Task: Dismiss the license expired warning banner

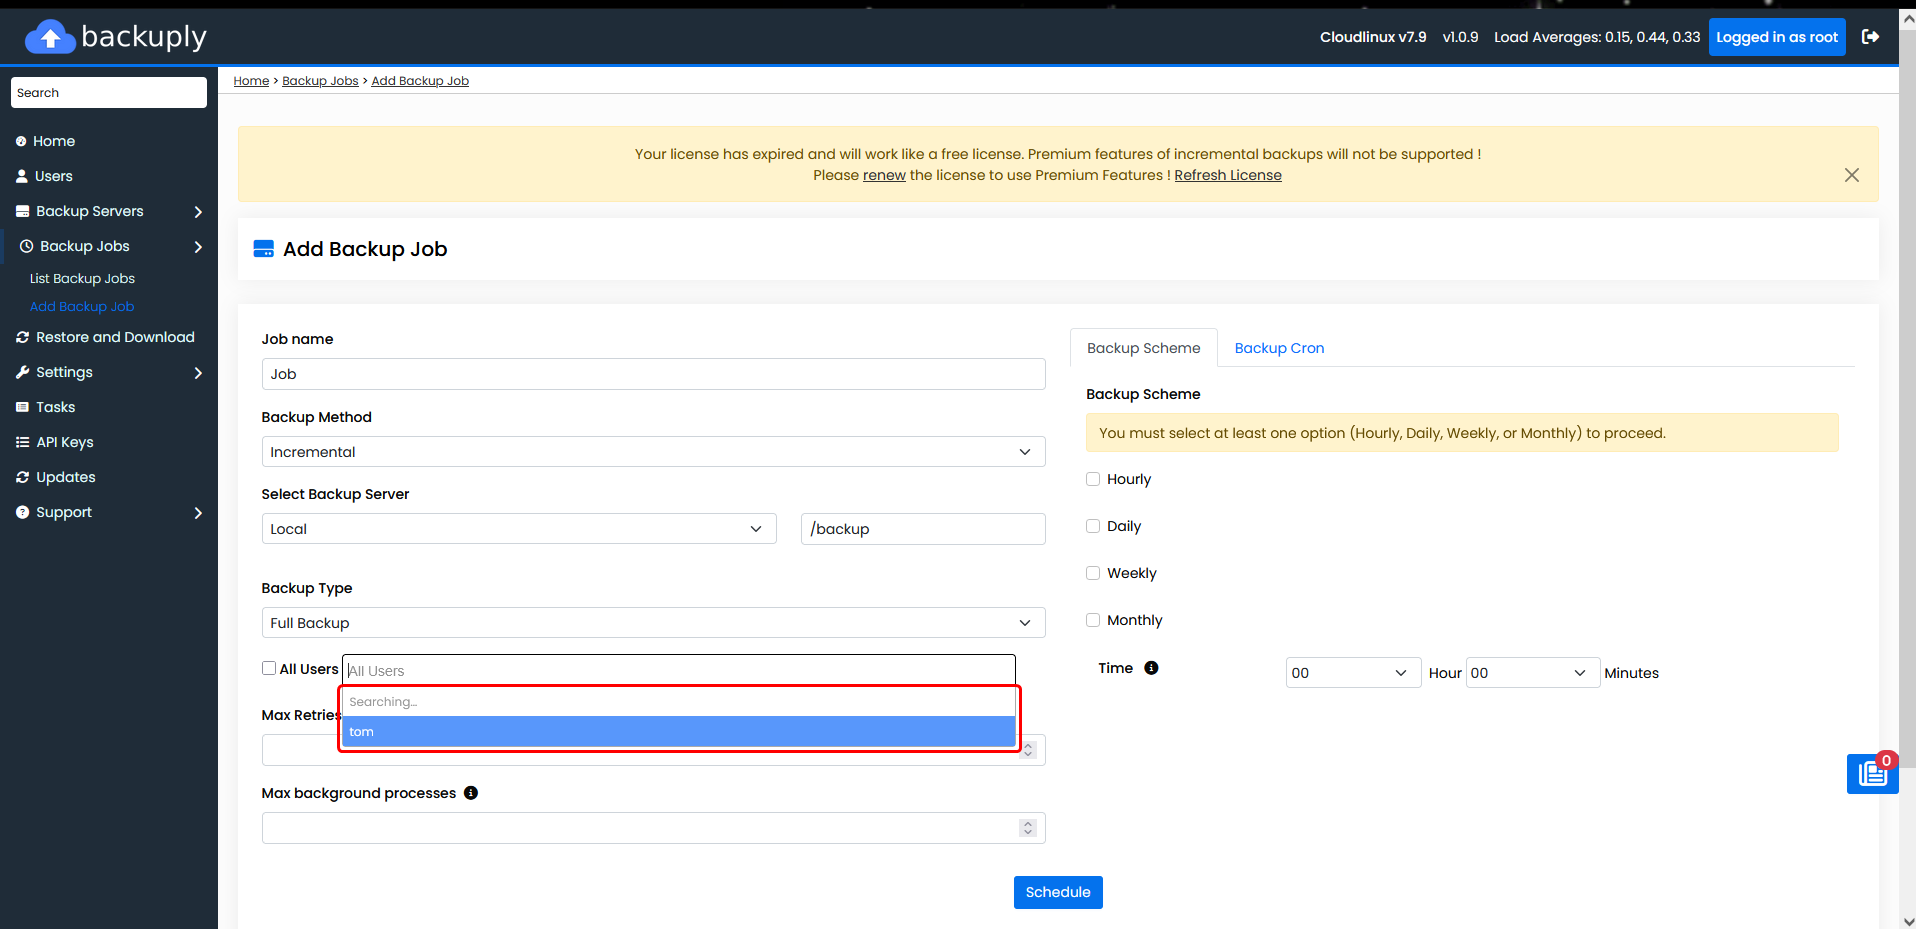Action: point(1852,175)
